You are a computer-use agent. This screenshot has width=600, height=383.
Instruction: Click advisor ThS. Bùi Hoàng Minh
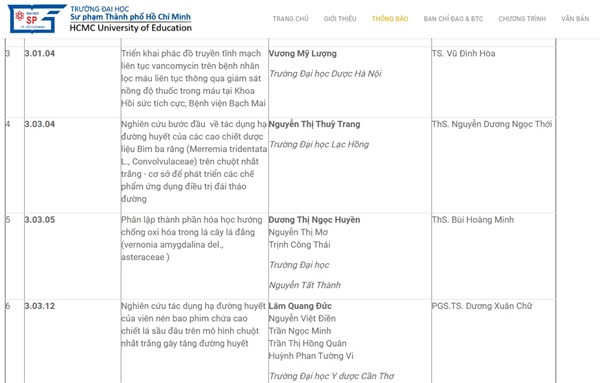tap(473, 220)
